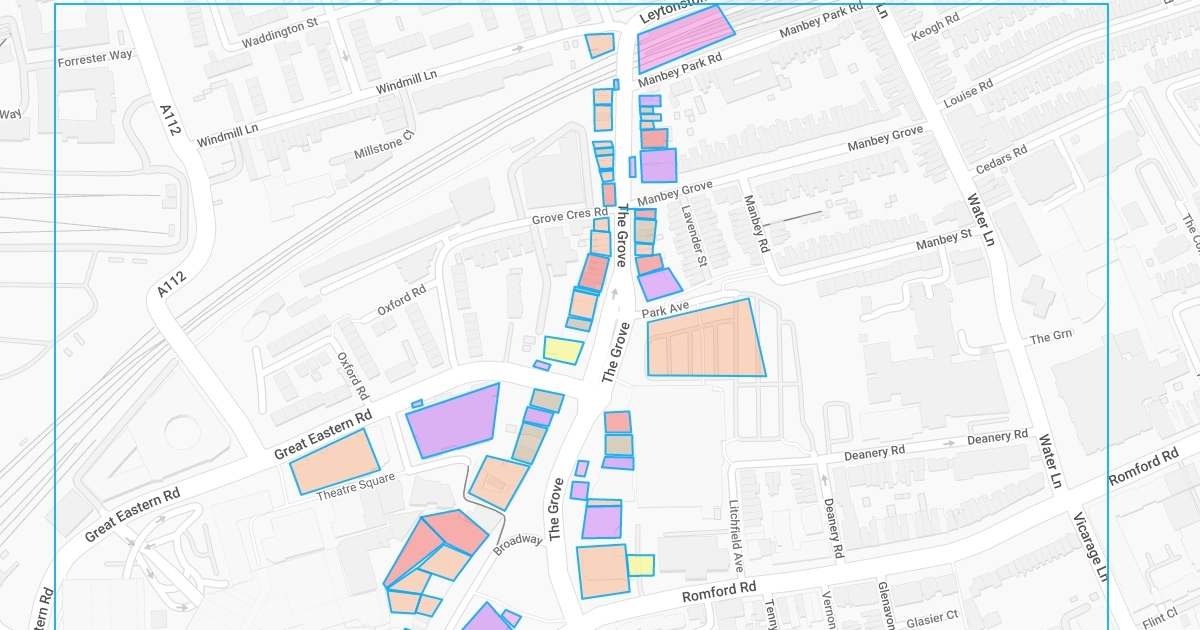Select the purple square next to Manbey Grove junction
Screen dimensions: 1200x630
(x=658, y=165)
